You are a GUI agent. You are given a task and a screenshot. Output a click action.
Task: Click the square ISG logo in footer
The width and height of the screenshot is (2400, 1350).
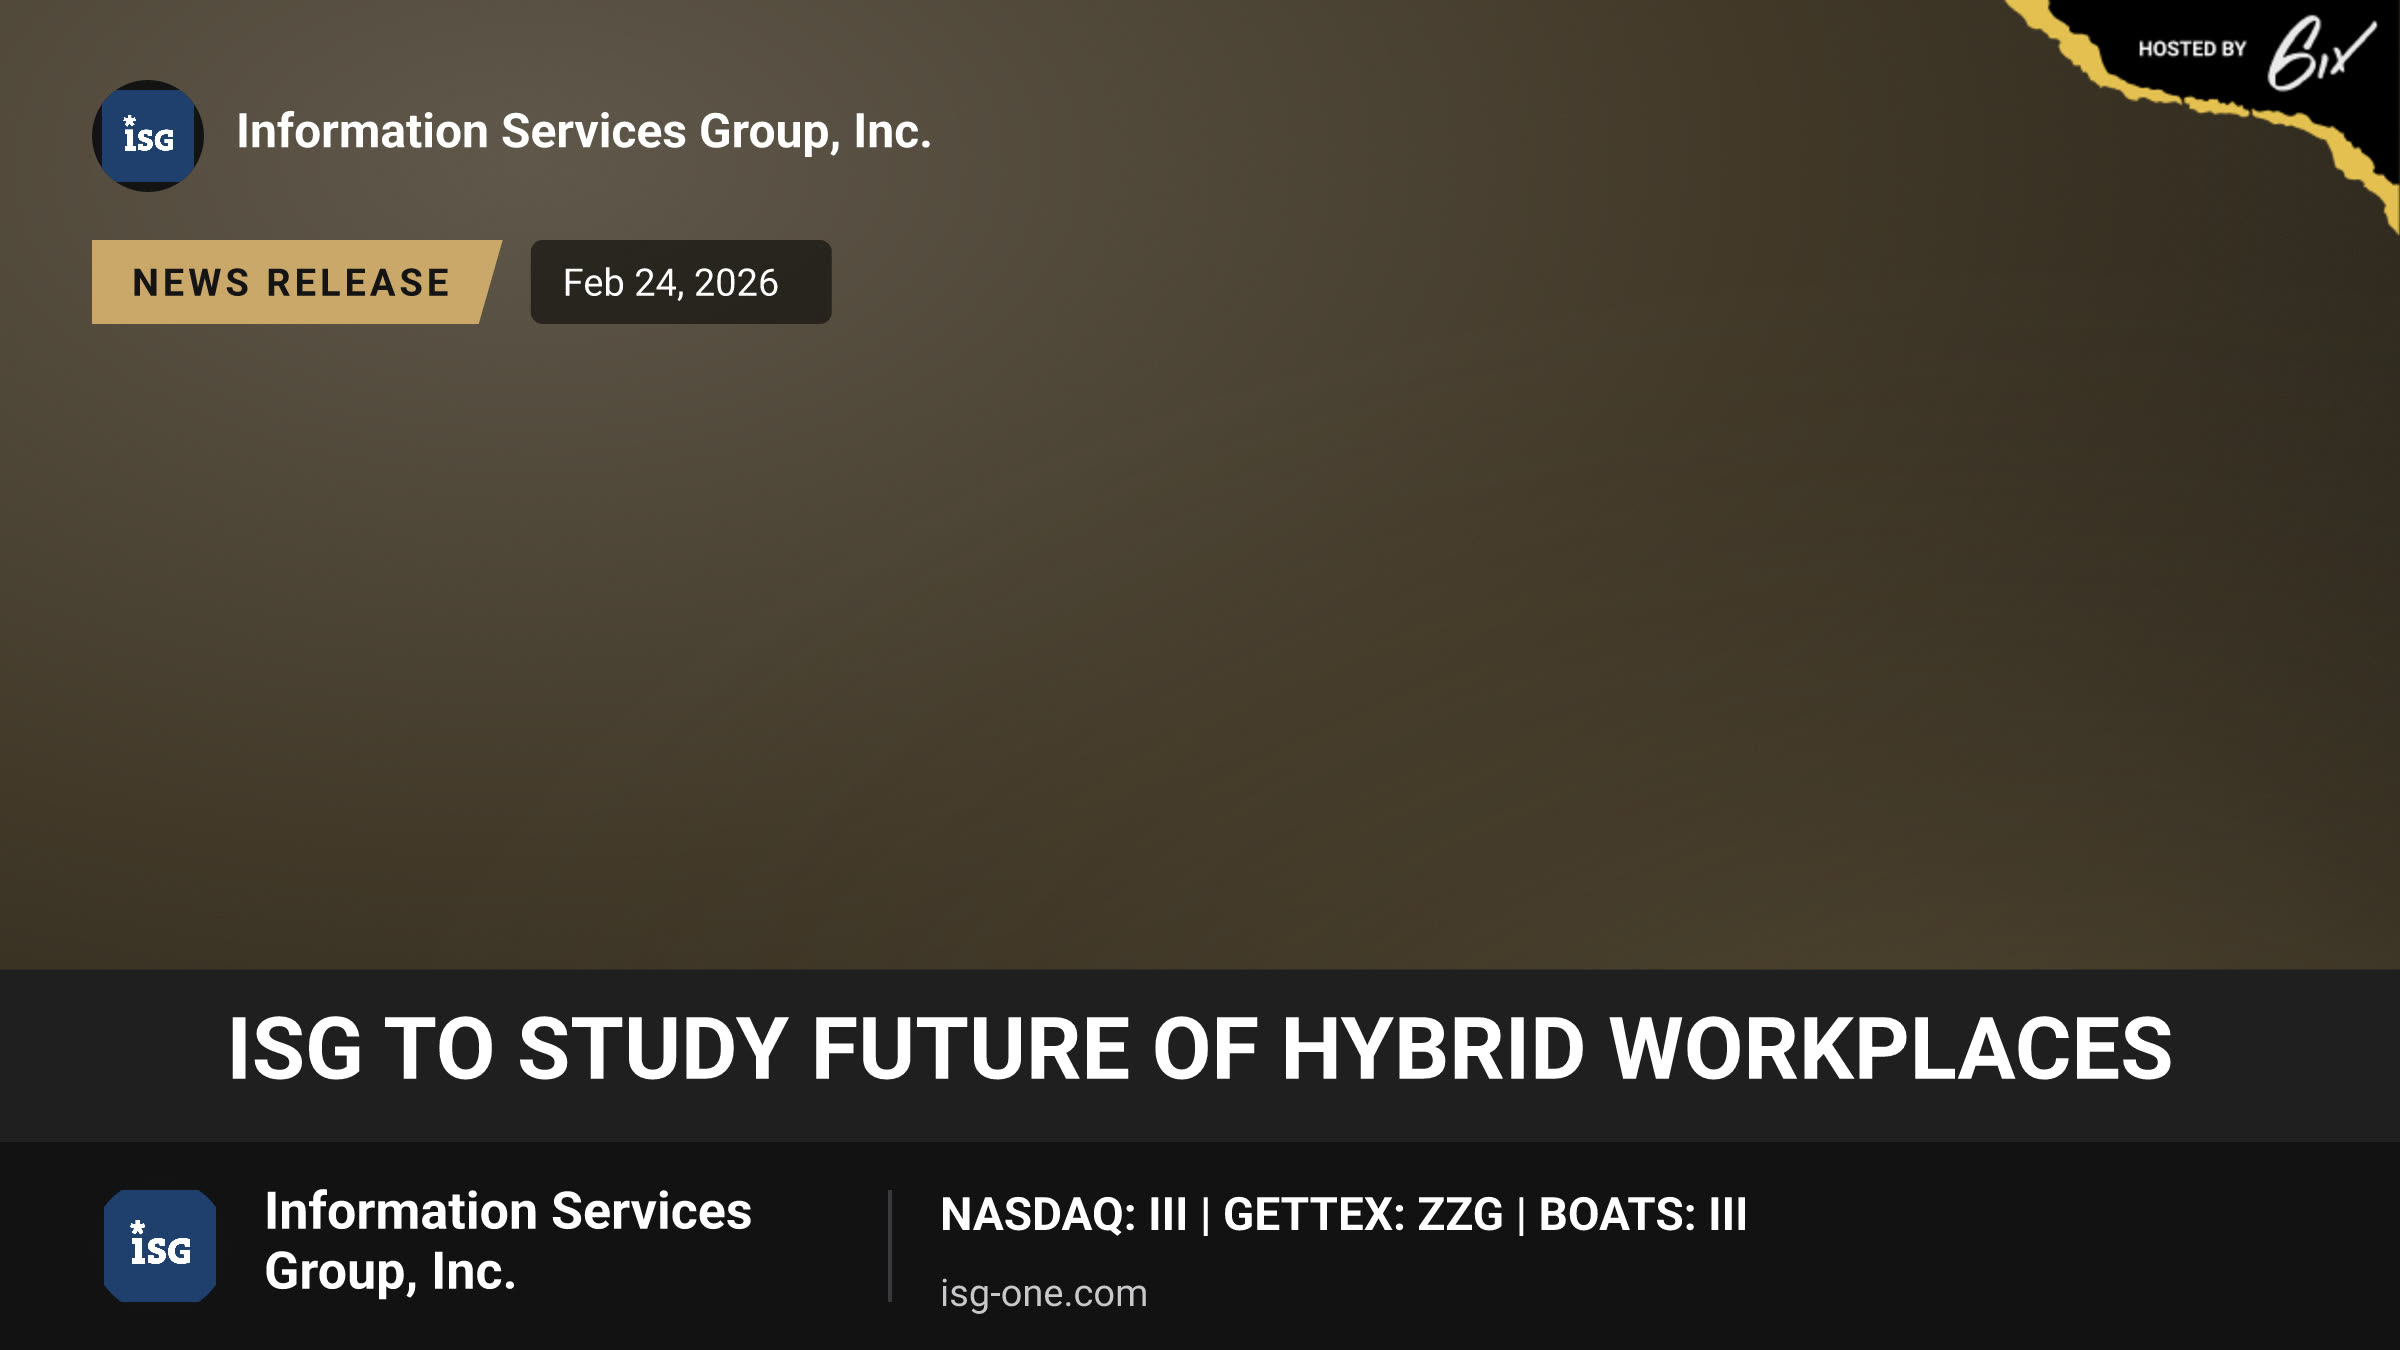pos(160,1246)
